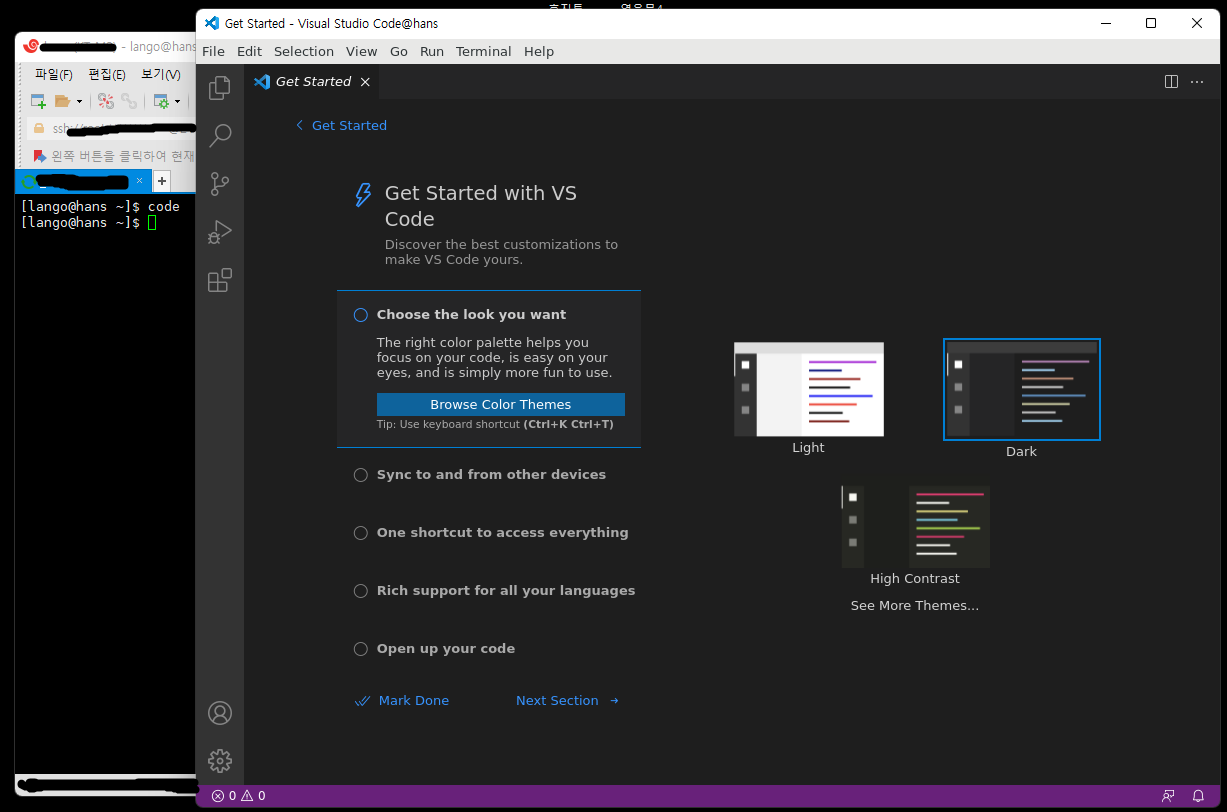Show problems via error and warning counts
Image resolution: width=1227 pixels, height=812 pixels.
pos(238,796)
